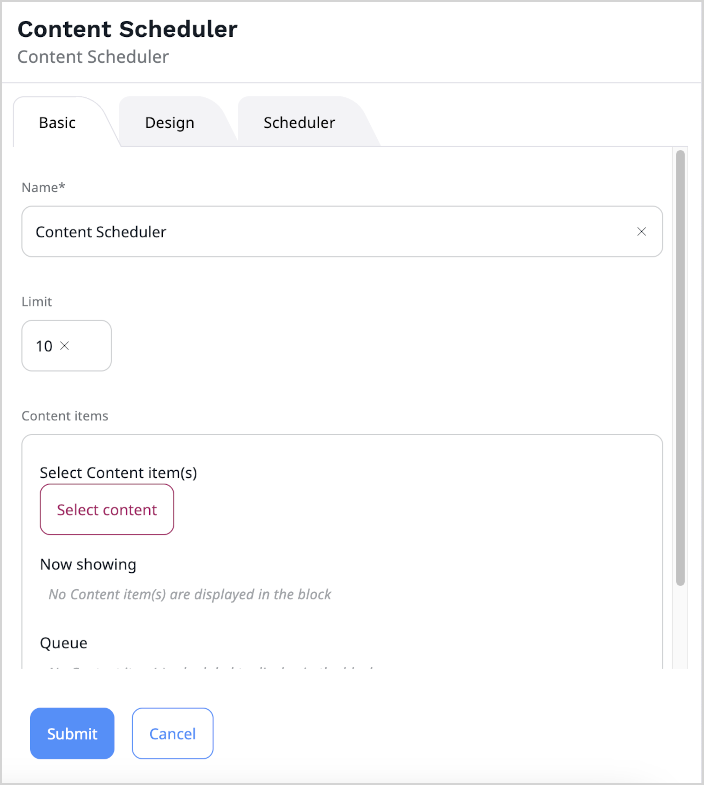Click the empty Now showing placeholder message

[x=190, y=594]
